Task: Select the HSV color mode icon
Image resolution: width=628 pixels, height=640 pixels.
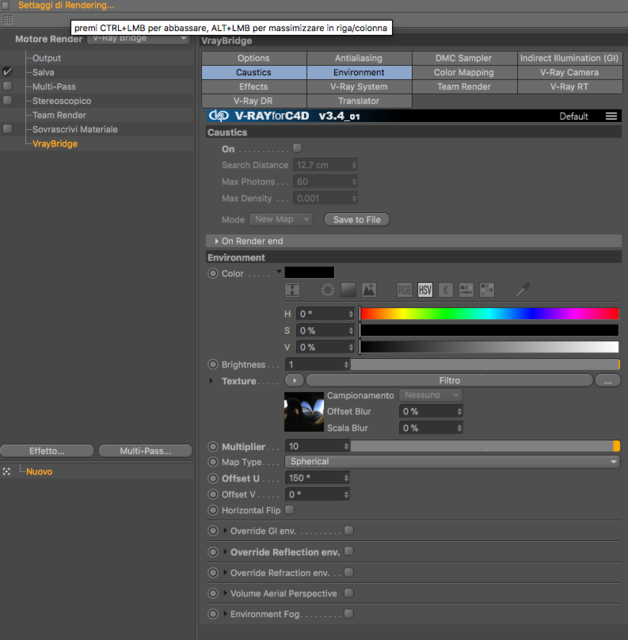Action: pos(425,290)
